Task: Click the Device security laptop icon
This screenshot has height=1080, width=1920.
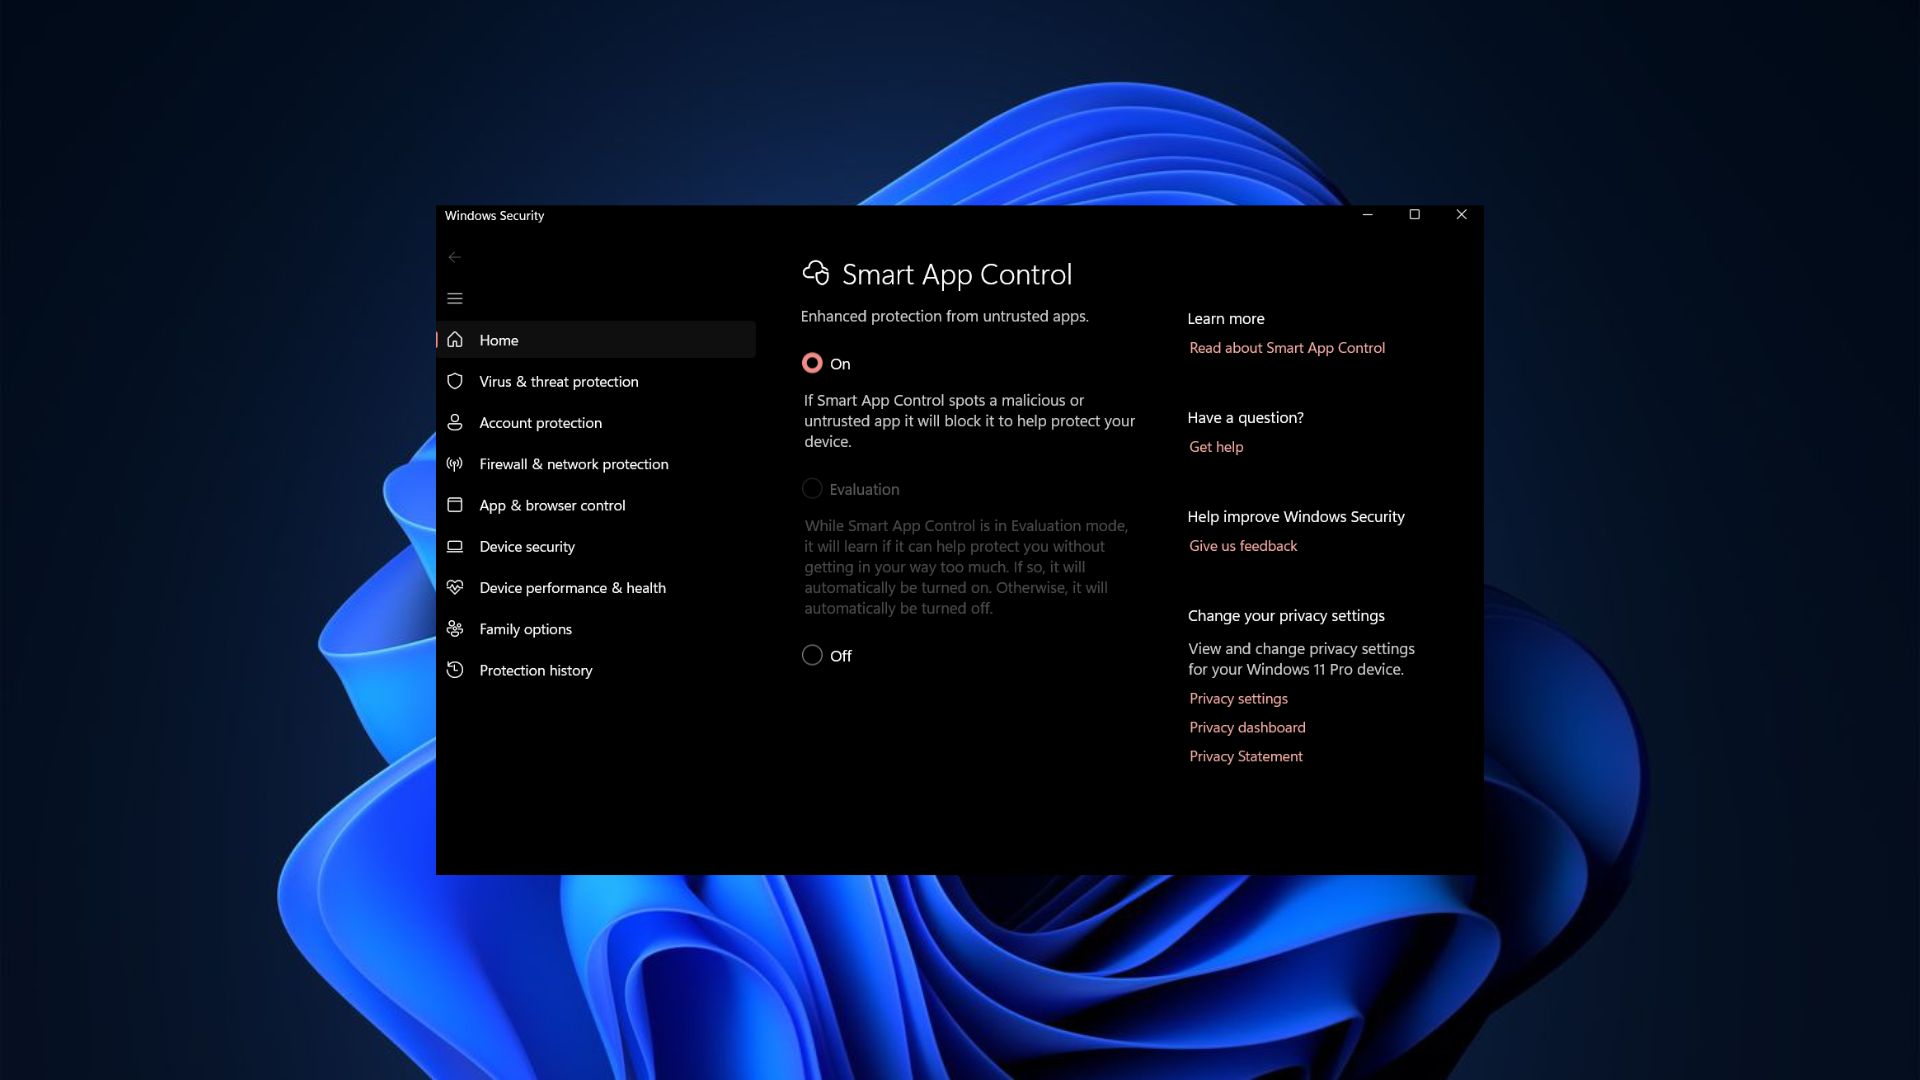Action: 455,546
